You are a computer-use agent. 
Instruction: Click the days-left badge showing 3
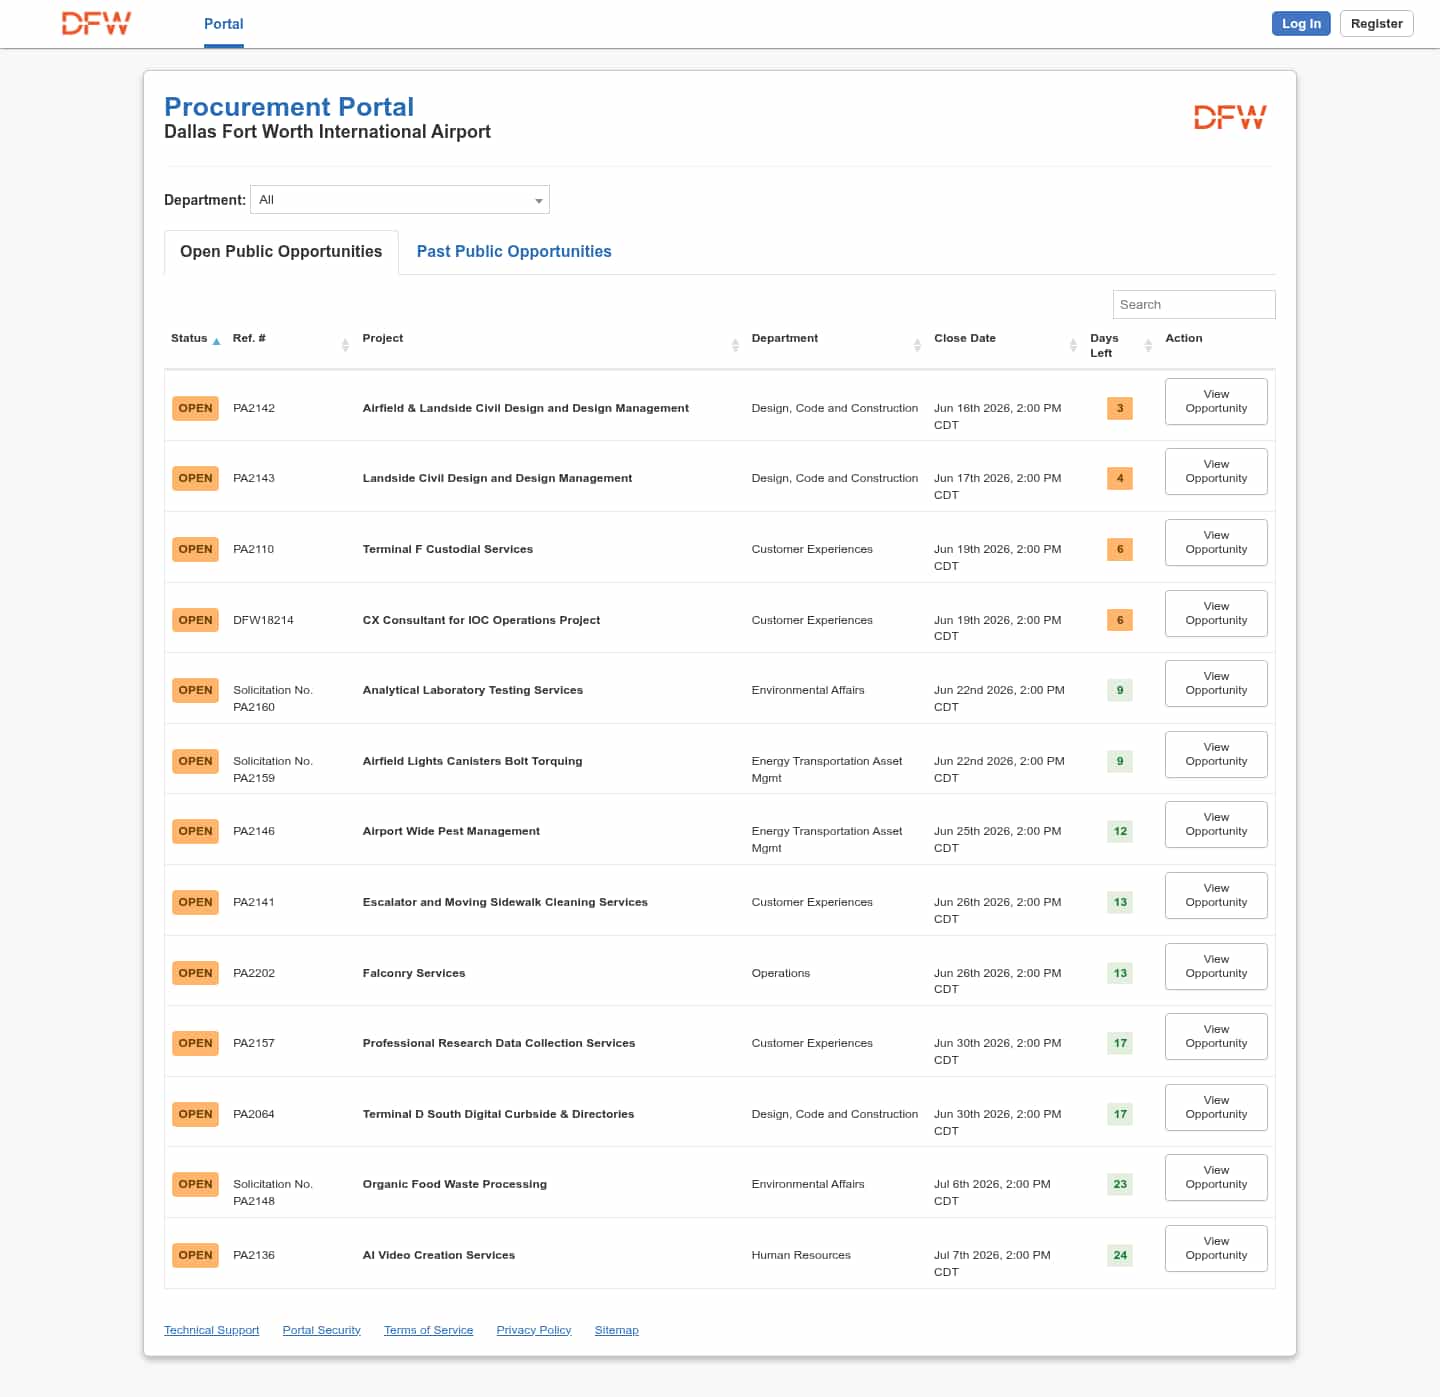pos(1120,408)
